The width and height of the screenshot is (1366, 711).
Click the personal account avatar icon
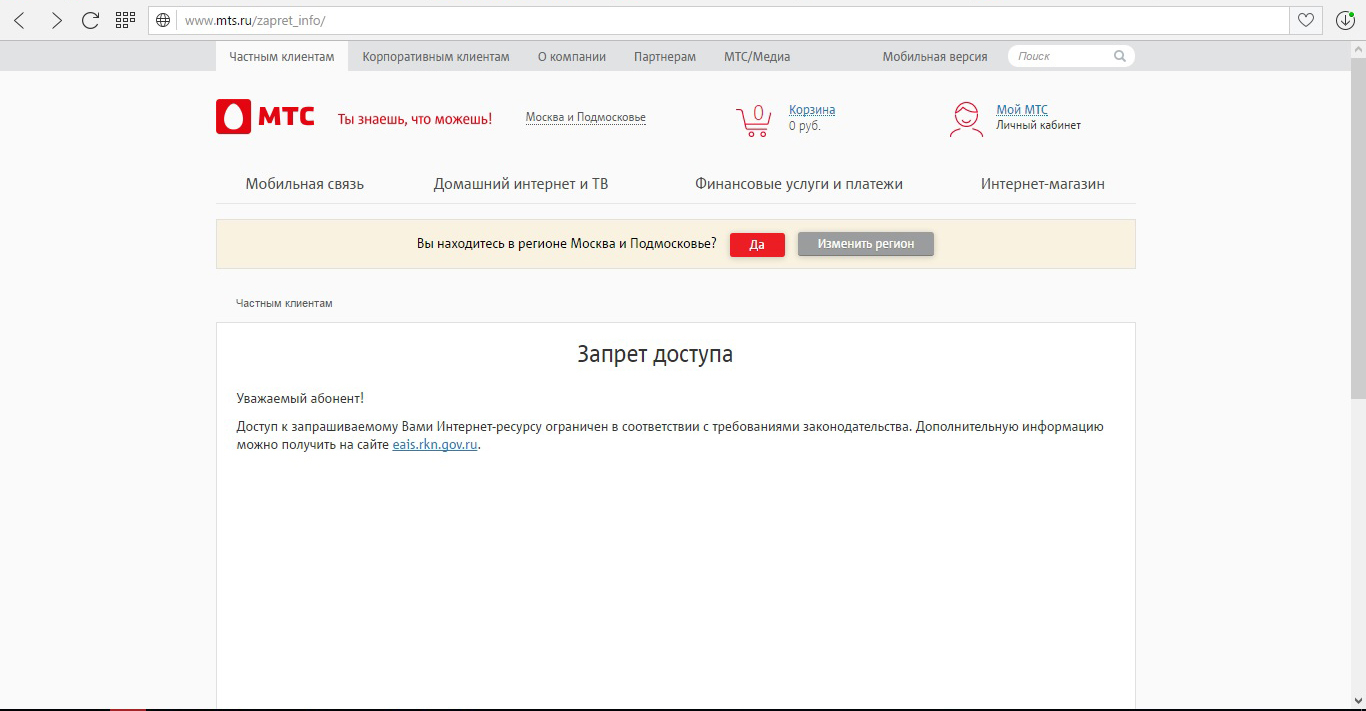(966, 119)
